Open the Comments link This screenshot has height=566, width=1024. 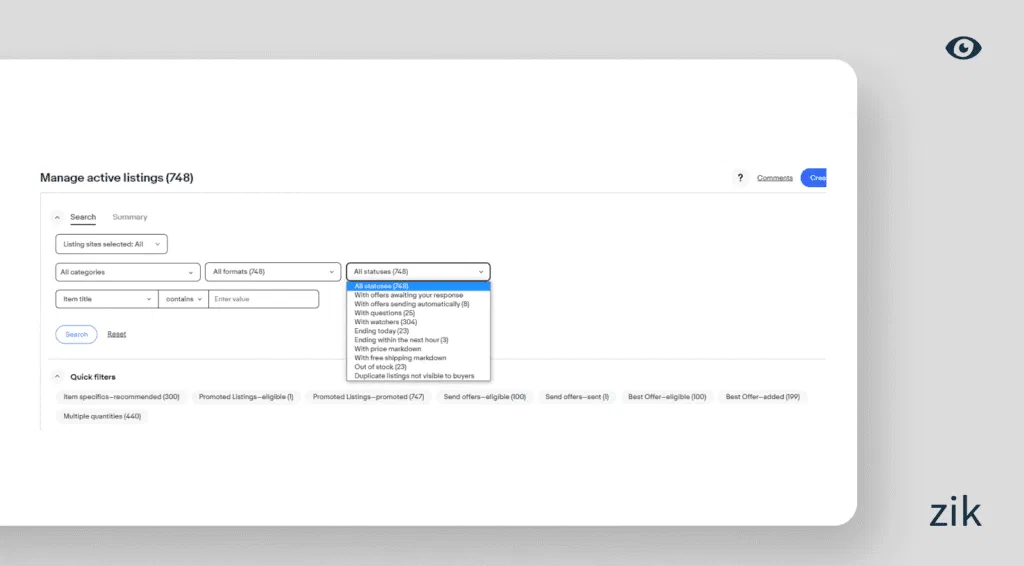774,178
